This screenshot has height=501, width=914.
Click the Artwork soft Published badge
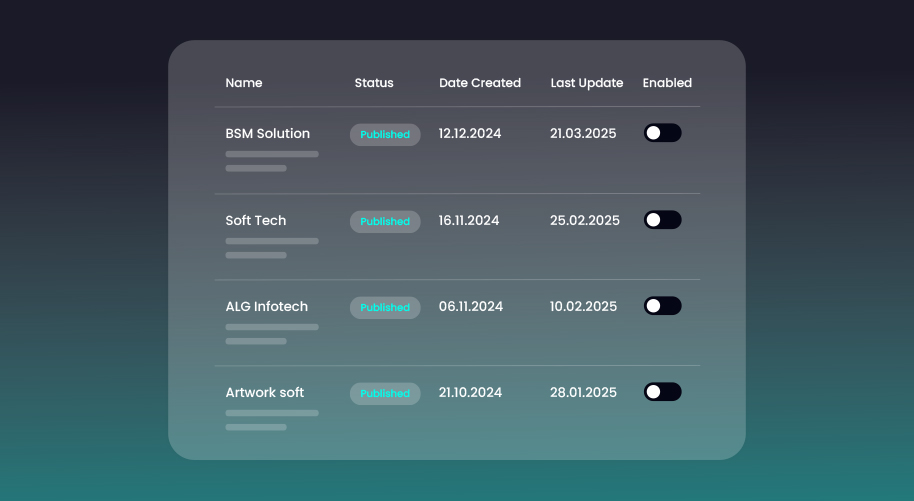pyautogui.click(x=385, y=394)
